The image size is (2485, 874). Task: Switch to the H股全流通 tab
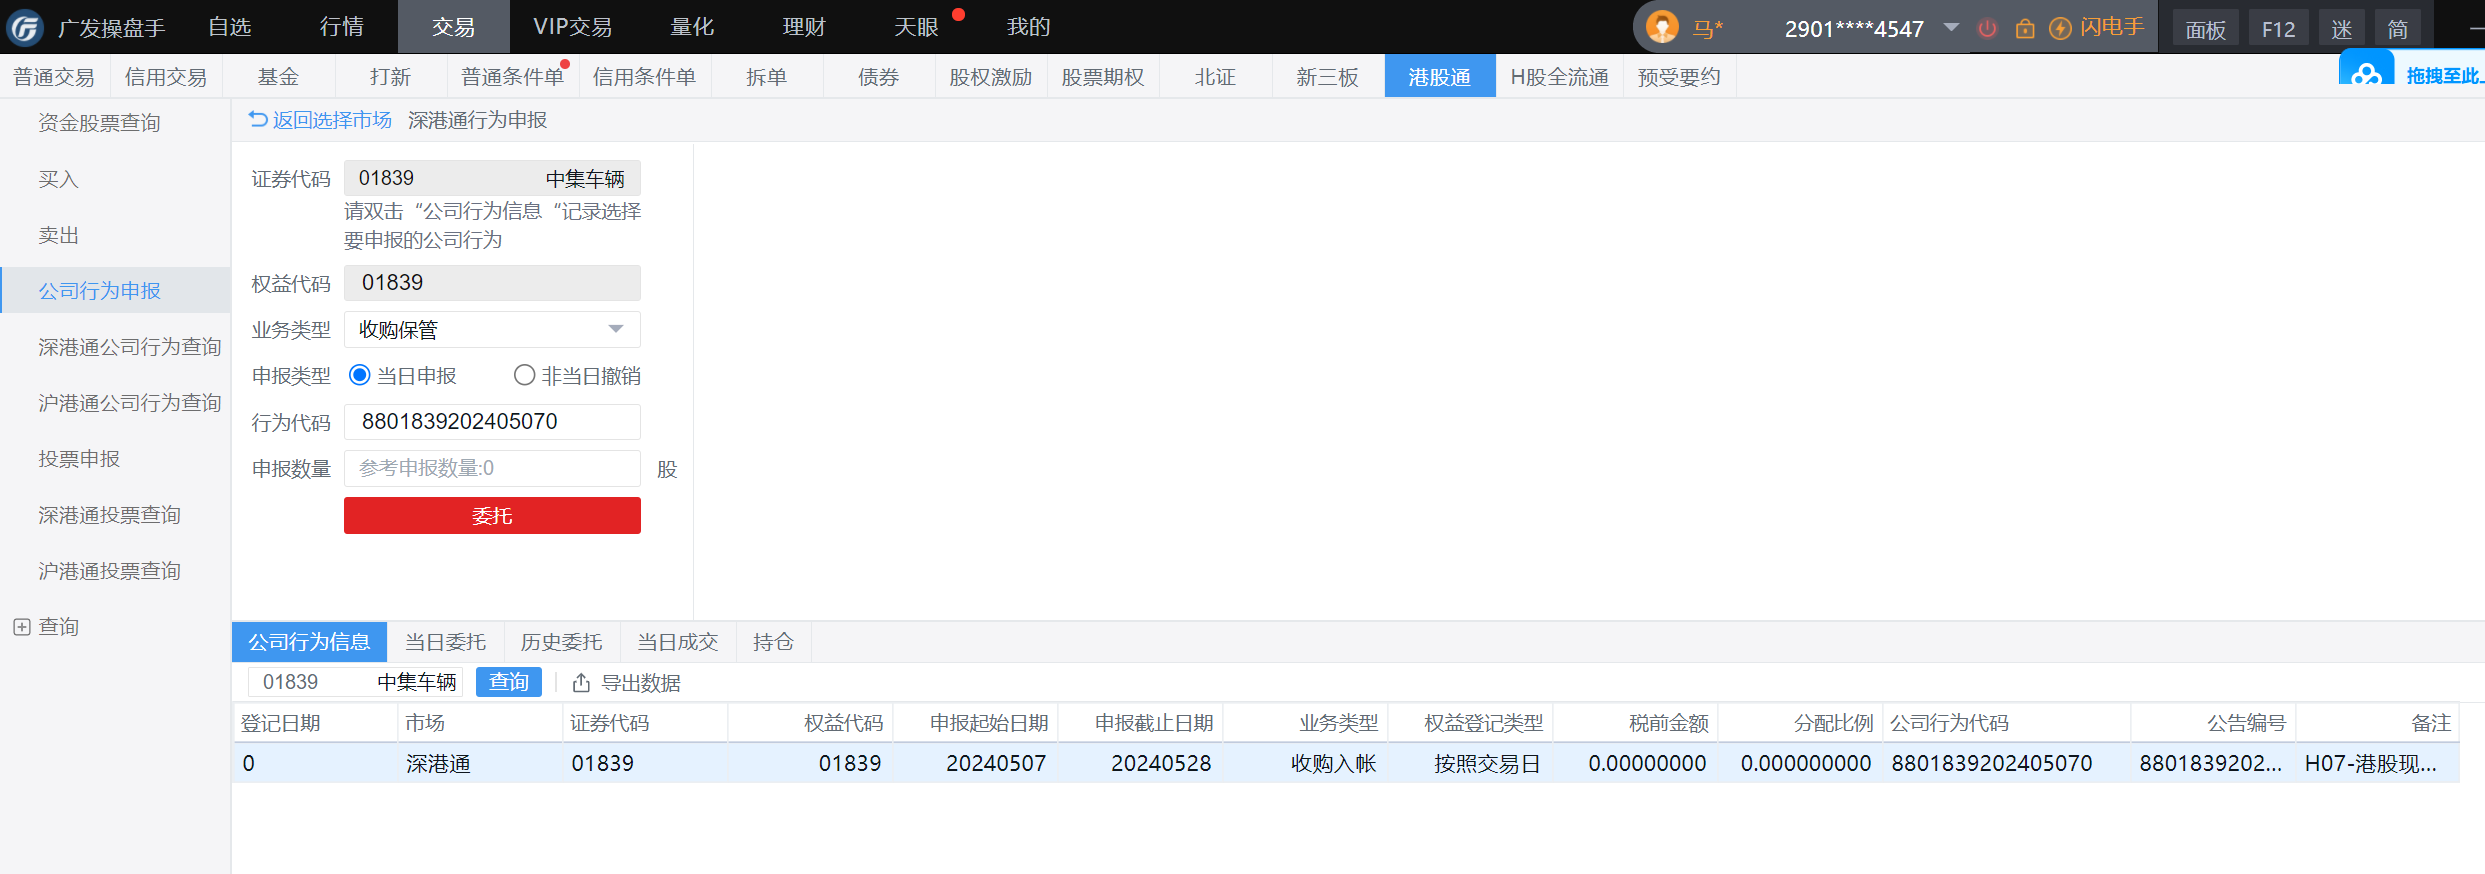coord(1559,77)
